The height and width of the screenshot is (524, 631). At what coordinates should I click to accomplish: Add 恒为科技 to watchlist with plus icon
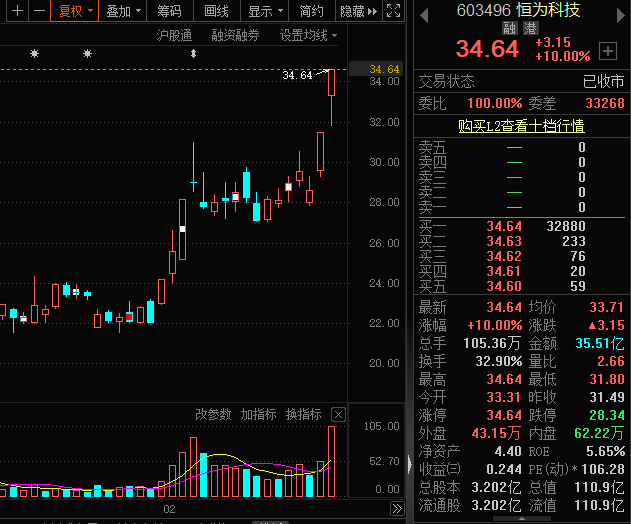click(608, 50)
